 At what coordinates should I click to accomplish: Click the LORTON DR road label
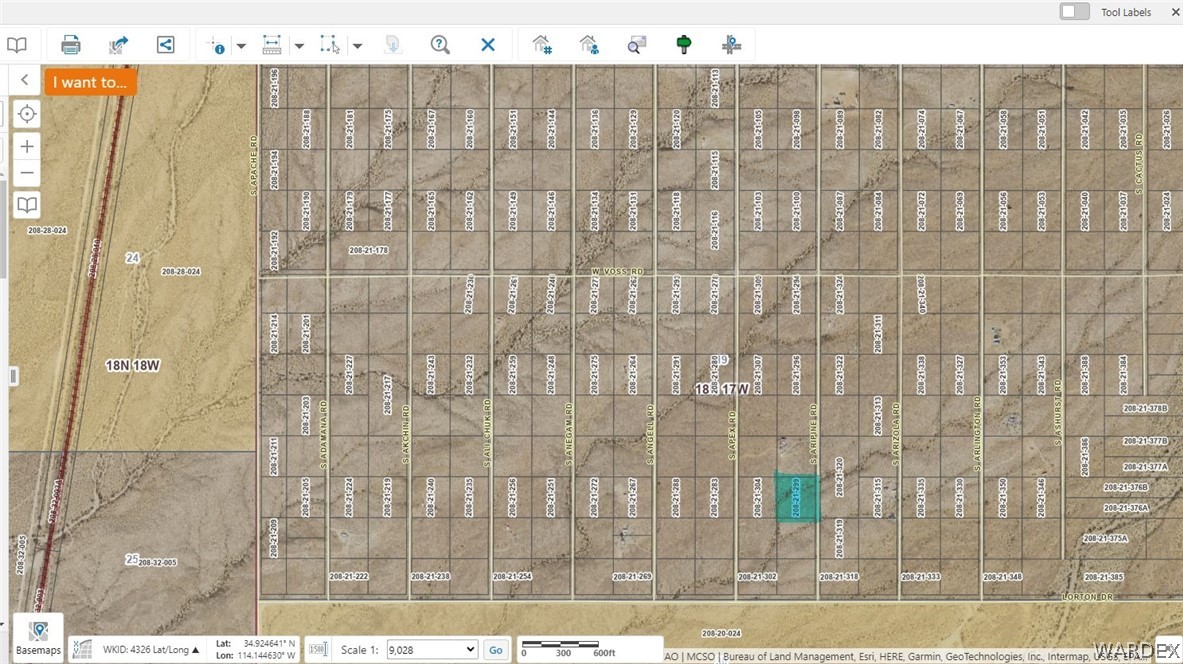pos(1087,597)
